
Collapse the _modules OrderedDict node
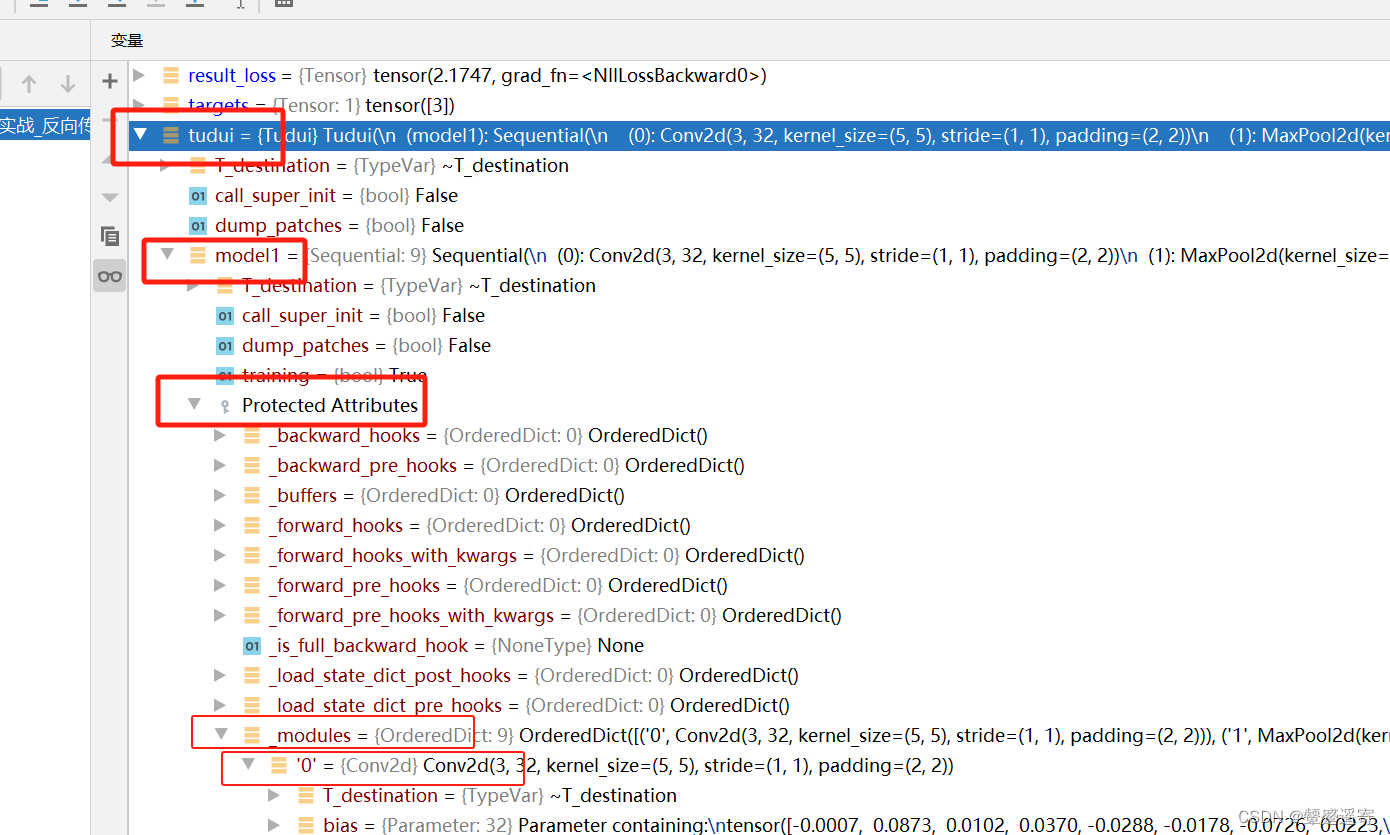tap(221, 734)
